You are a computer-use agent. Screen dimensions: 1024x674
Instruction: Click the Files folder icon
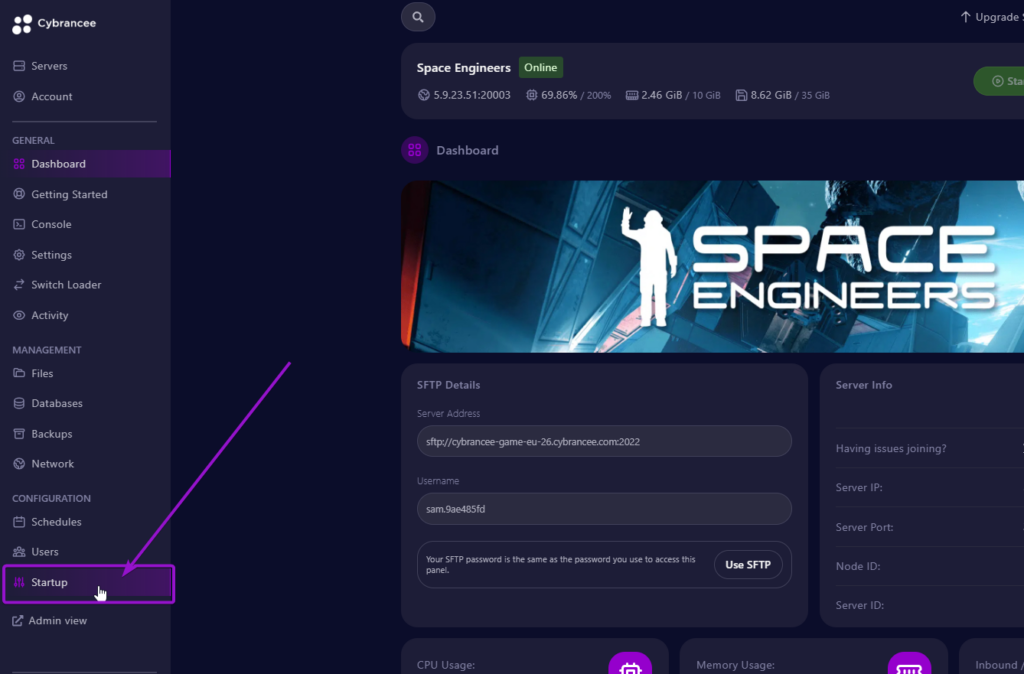pyautogui.click(x=19, y=374)
